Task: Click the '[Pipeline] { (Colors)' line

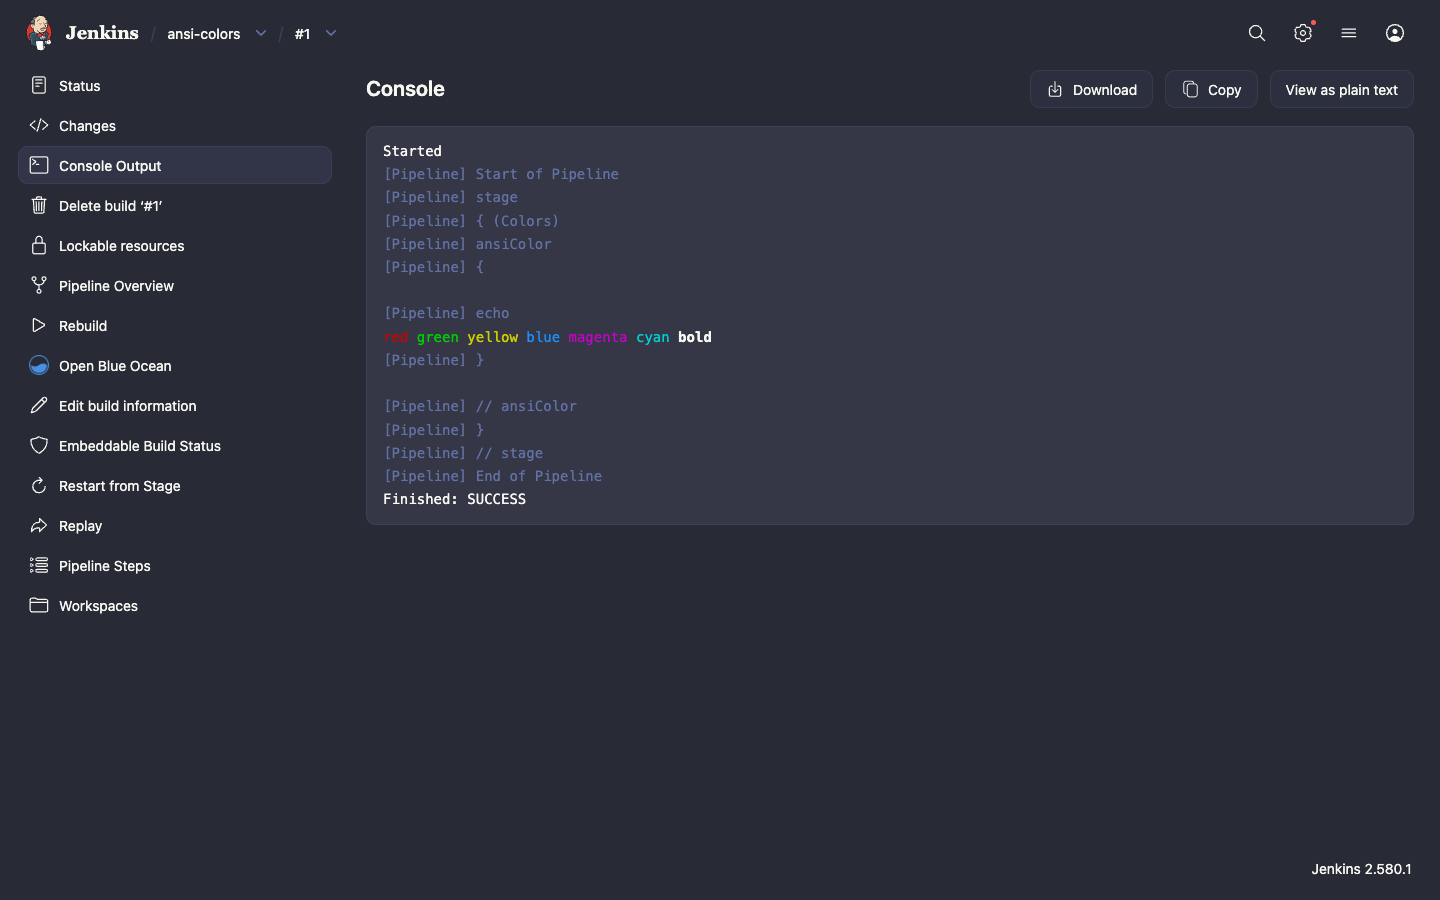Action: (x=471, y=221)
